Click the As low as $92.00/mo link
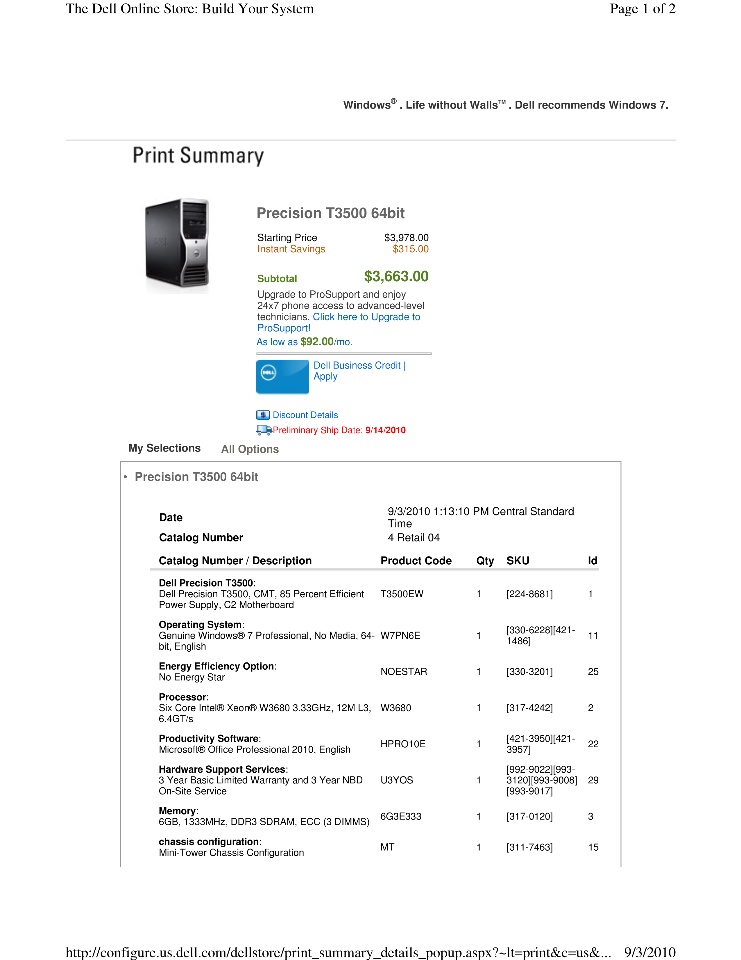The image size is (741, 960). 304,342
